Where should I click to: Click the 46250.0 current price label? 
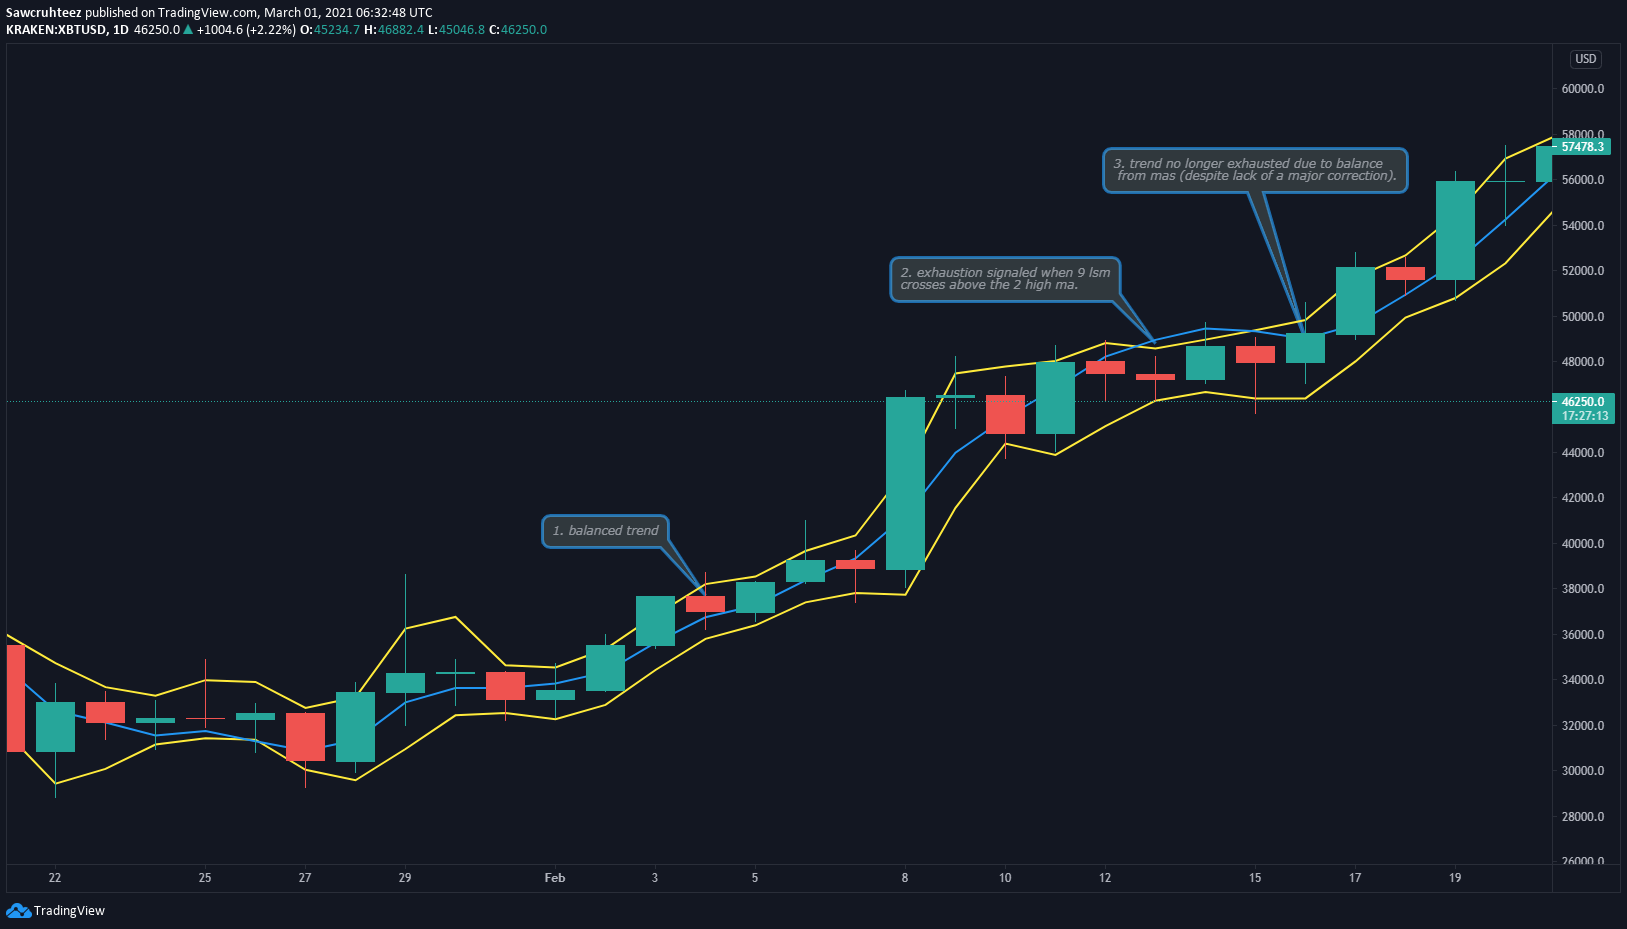coord(1583,402)
